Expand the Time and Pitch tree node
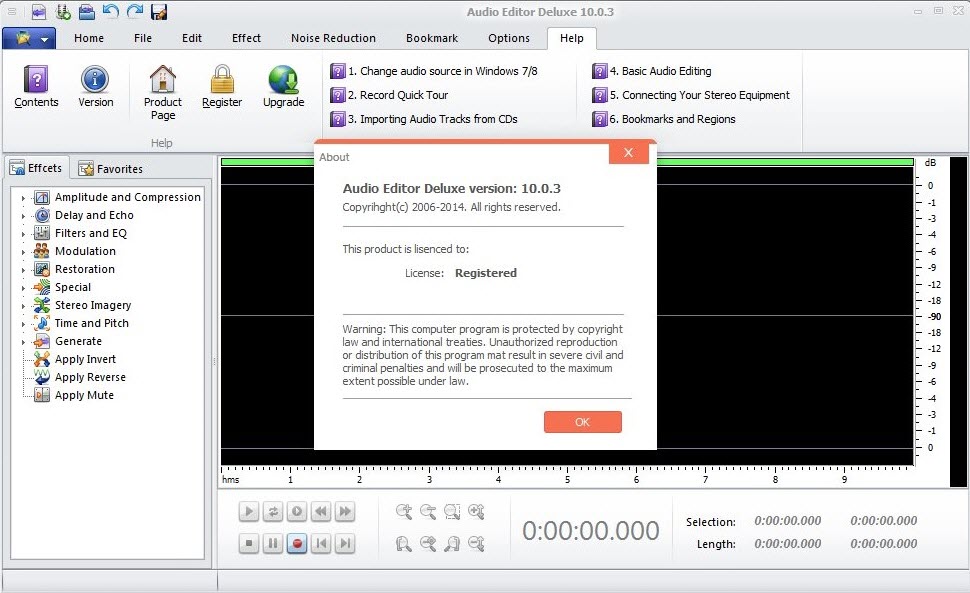Screen dimensions: 970x593 pos(24,323)
